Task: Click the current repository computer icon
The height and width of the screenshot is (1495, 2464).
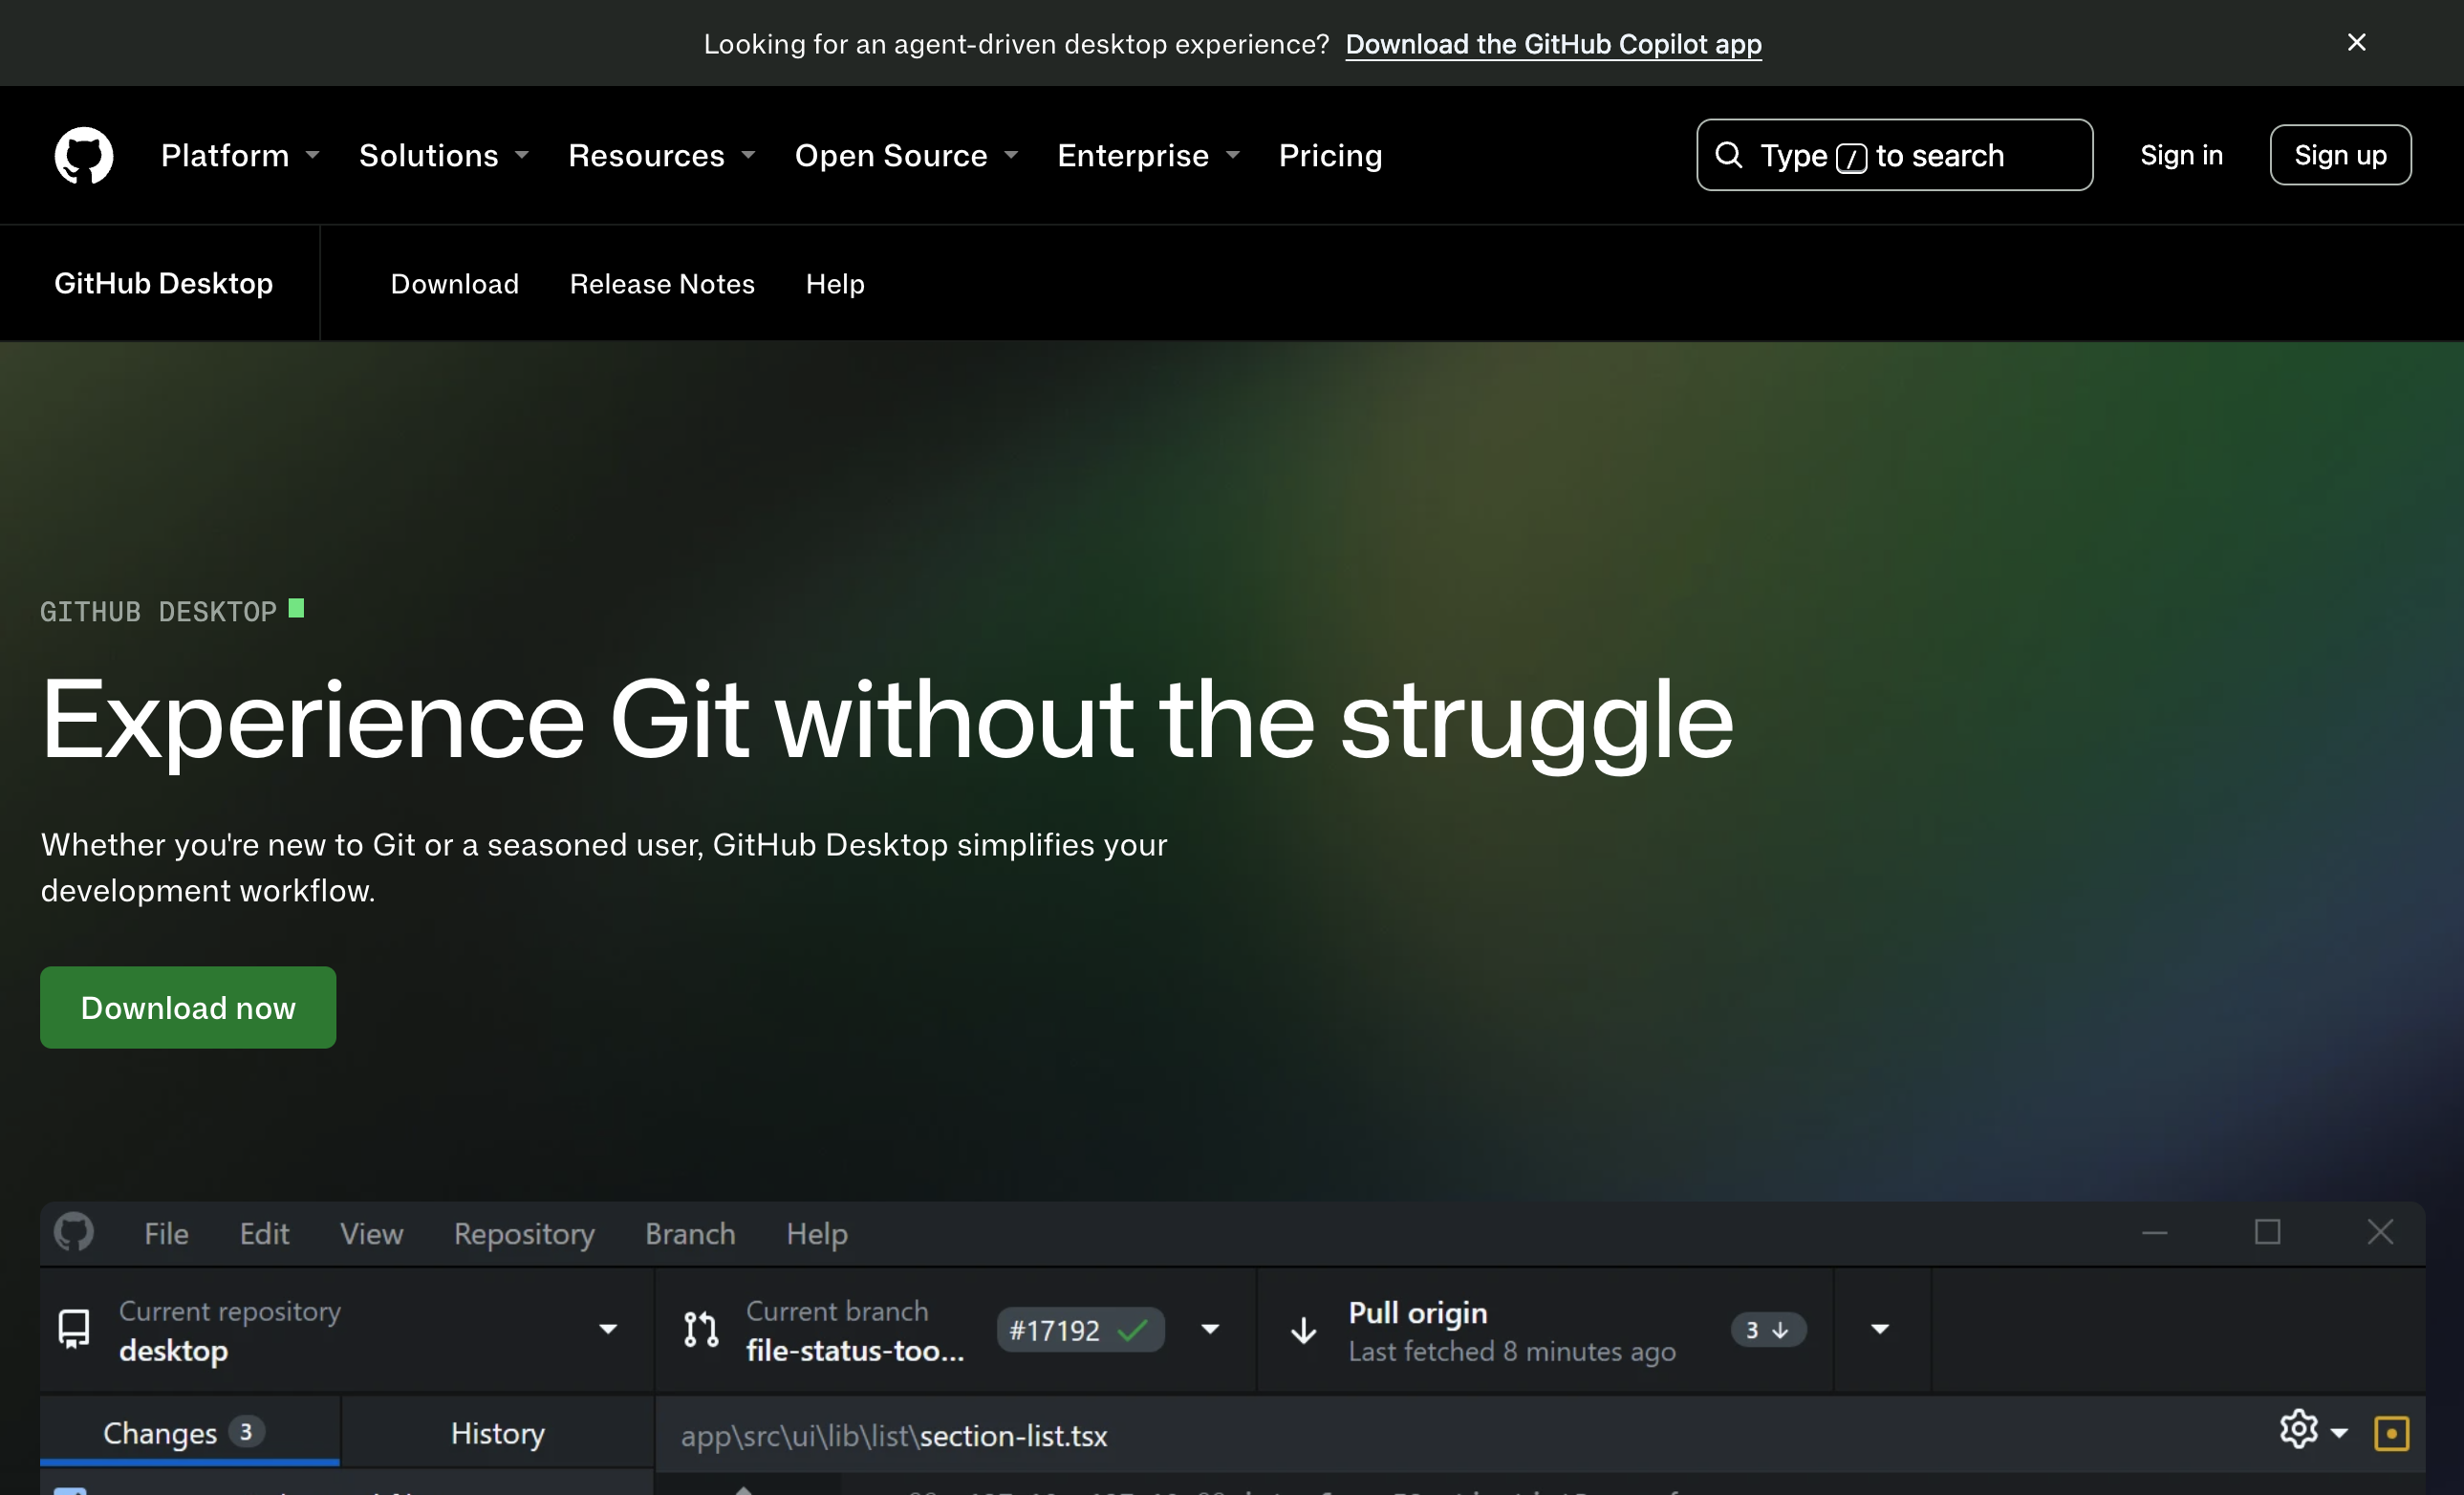Action: click(74, 1329)
